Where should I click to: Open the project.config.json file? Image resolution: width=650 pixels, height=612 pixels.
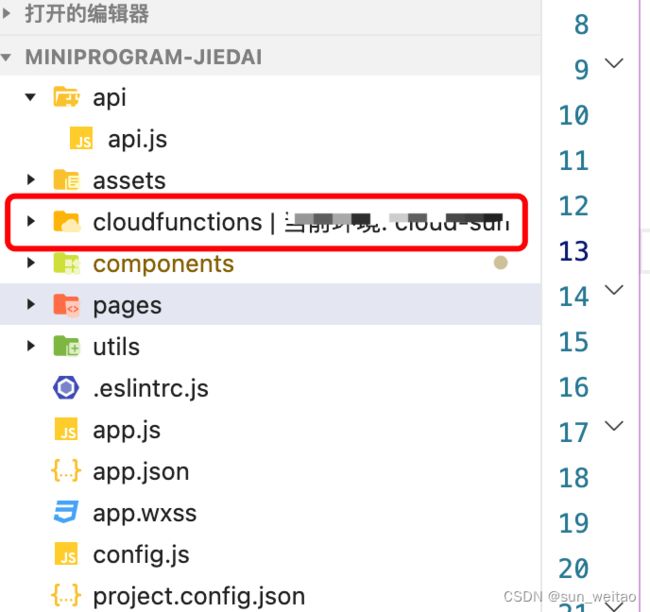coord(199,596)
